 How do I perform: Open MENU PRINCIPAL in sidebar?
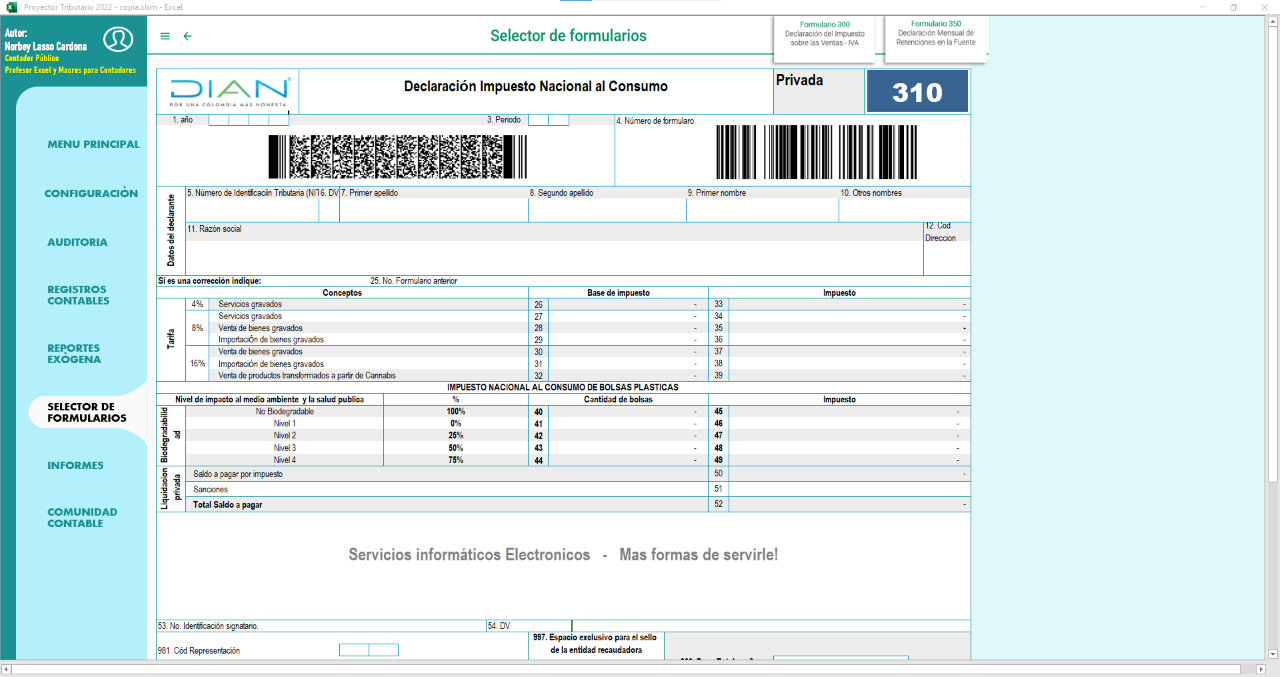94,144
